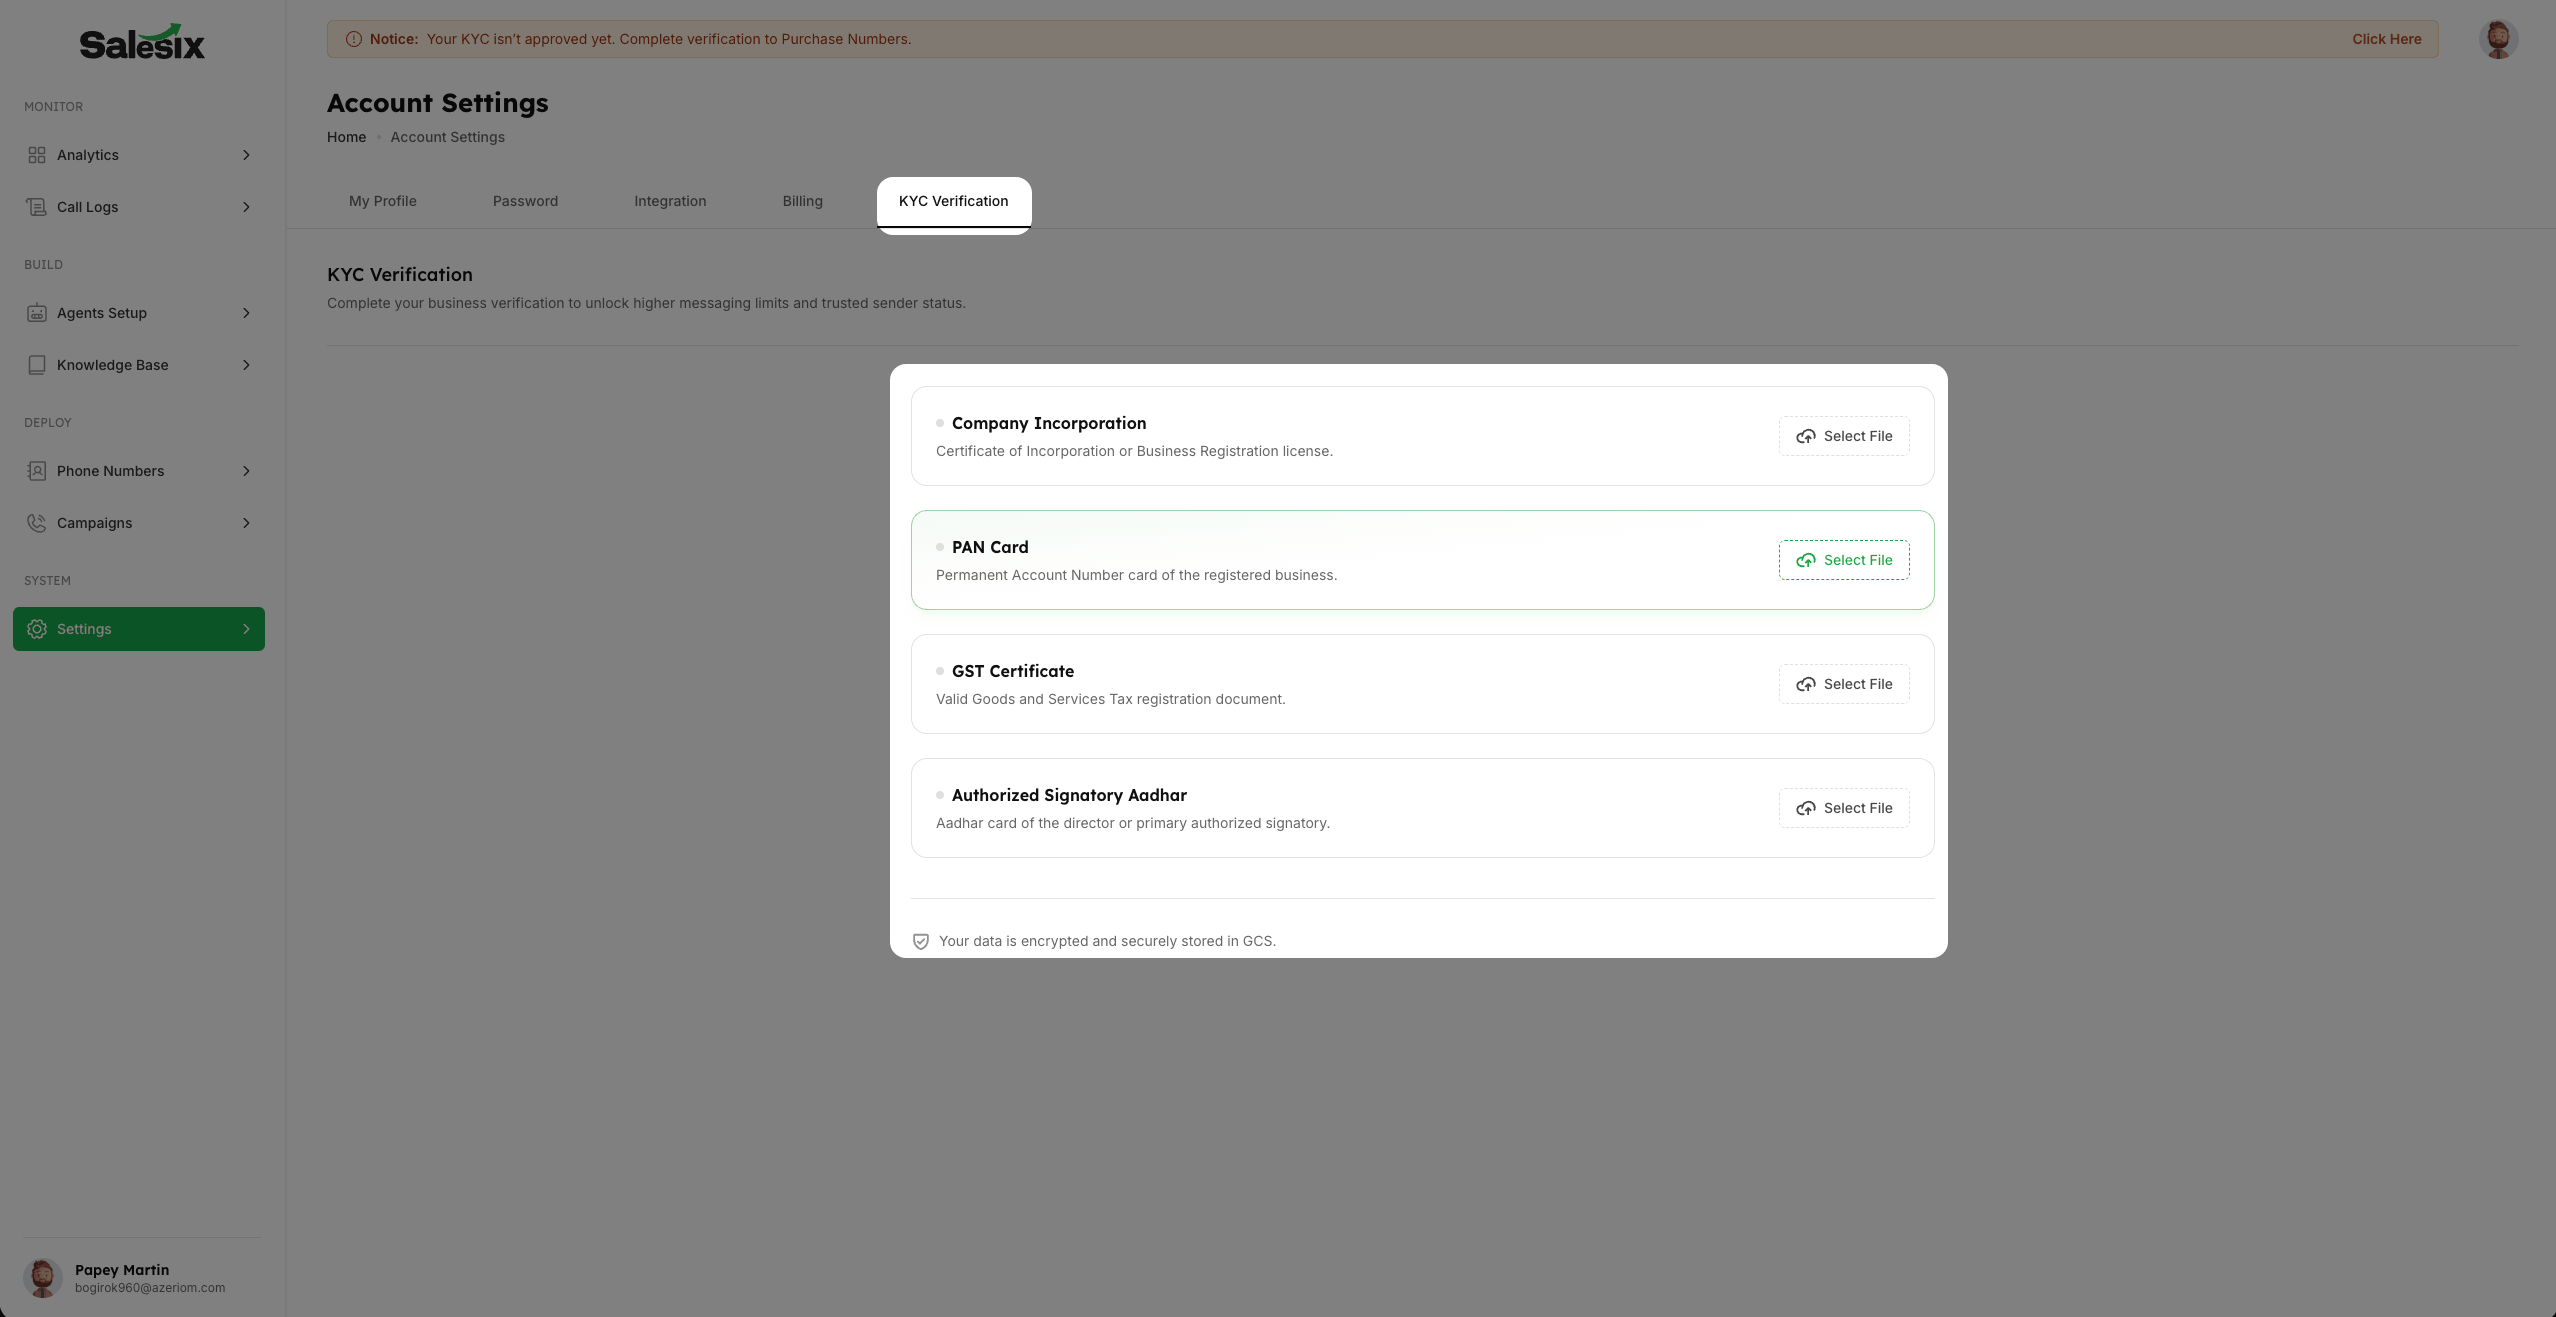
Task: Switch to the My Profile tab
Action: [x=383, y=201]
